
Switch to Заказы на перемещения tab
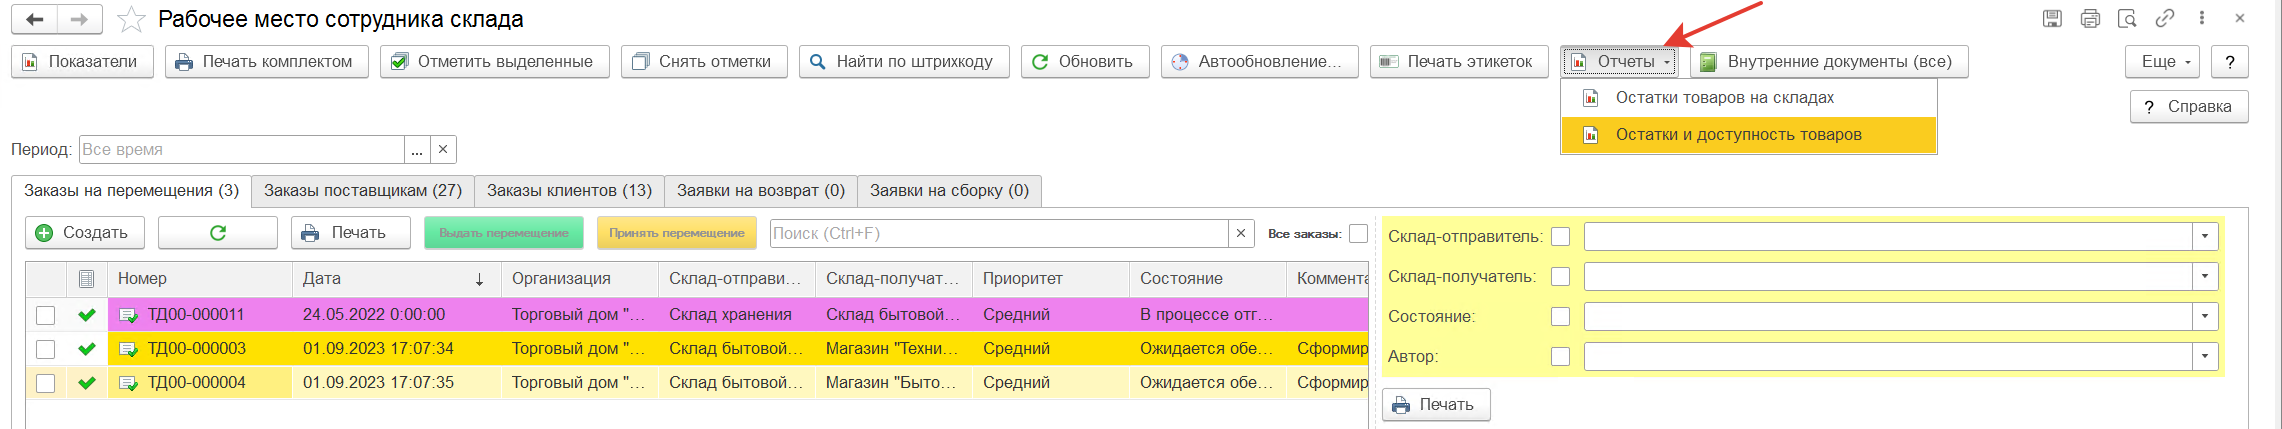pyautogui.click(x=131, y=190)
